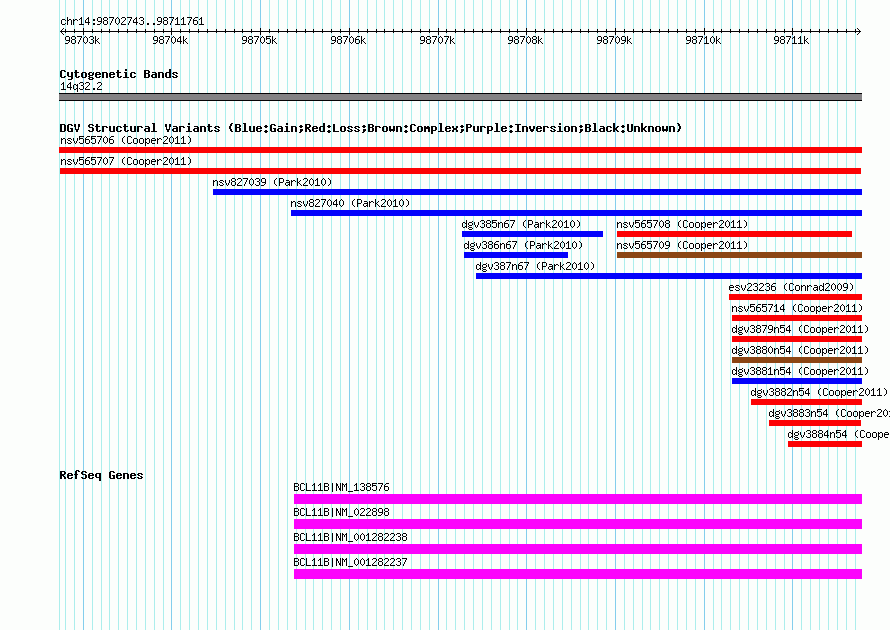890x630 pixels.
Task: Select the nsv827040 (Park2010) label
Action: pyautogui.click(x=350, y=203)
